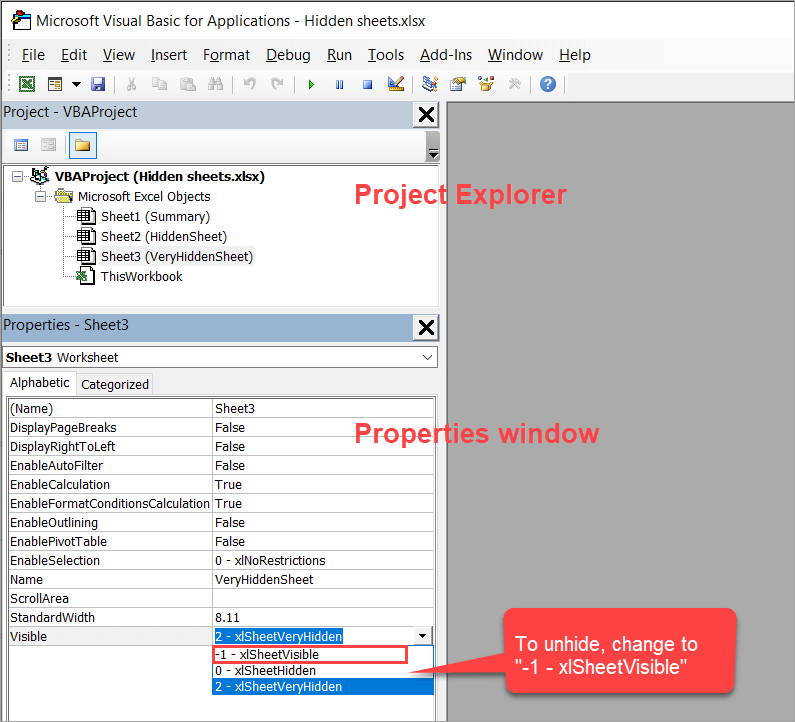Click the View Microsoft Excel toolbar icon
Image resolution: width=795 pixels, height=722 pixels.
click(27, 84)
